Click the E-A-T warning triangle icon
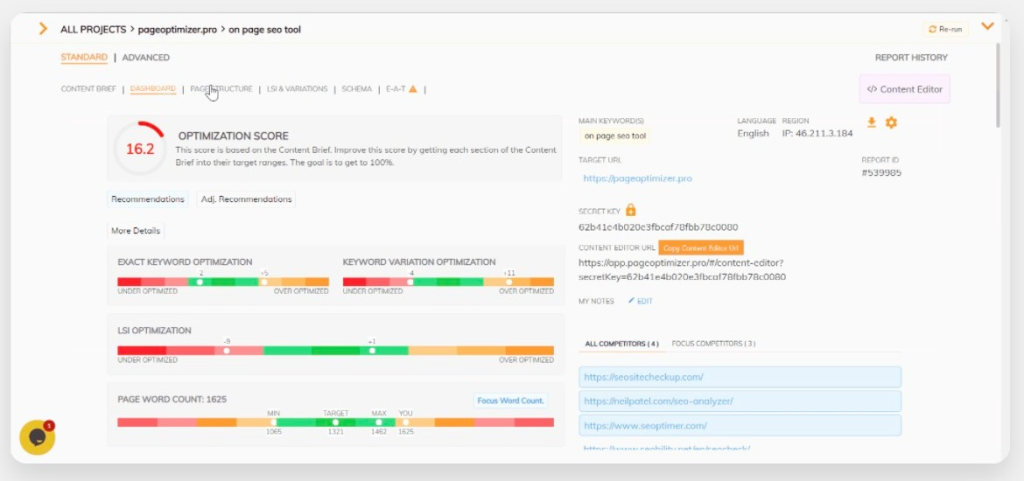 pyautogui.click(x=413, y=89)
